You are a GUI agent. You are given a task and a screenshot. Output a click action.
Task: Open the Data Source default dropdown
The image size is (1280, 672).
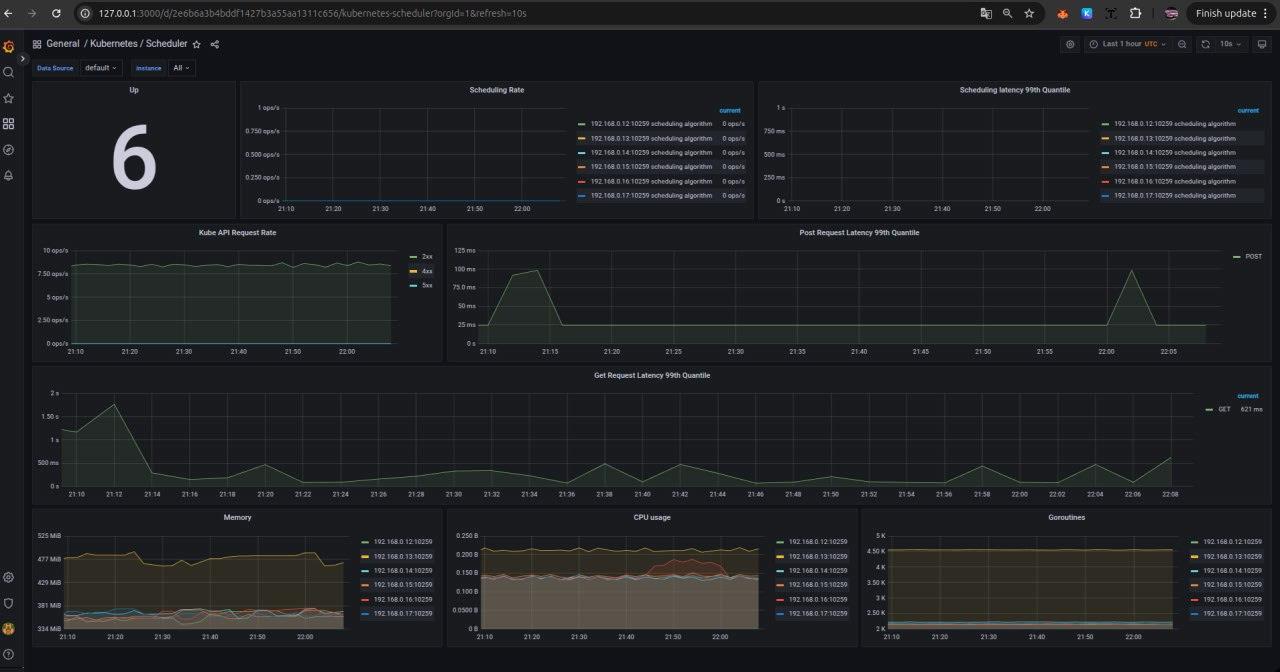(100, 67)
